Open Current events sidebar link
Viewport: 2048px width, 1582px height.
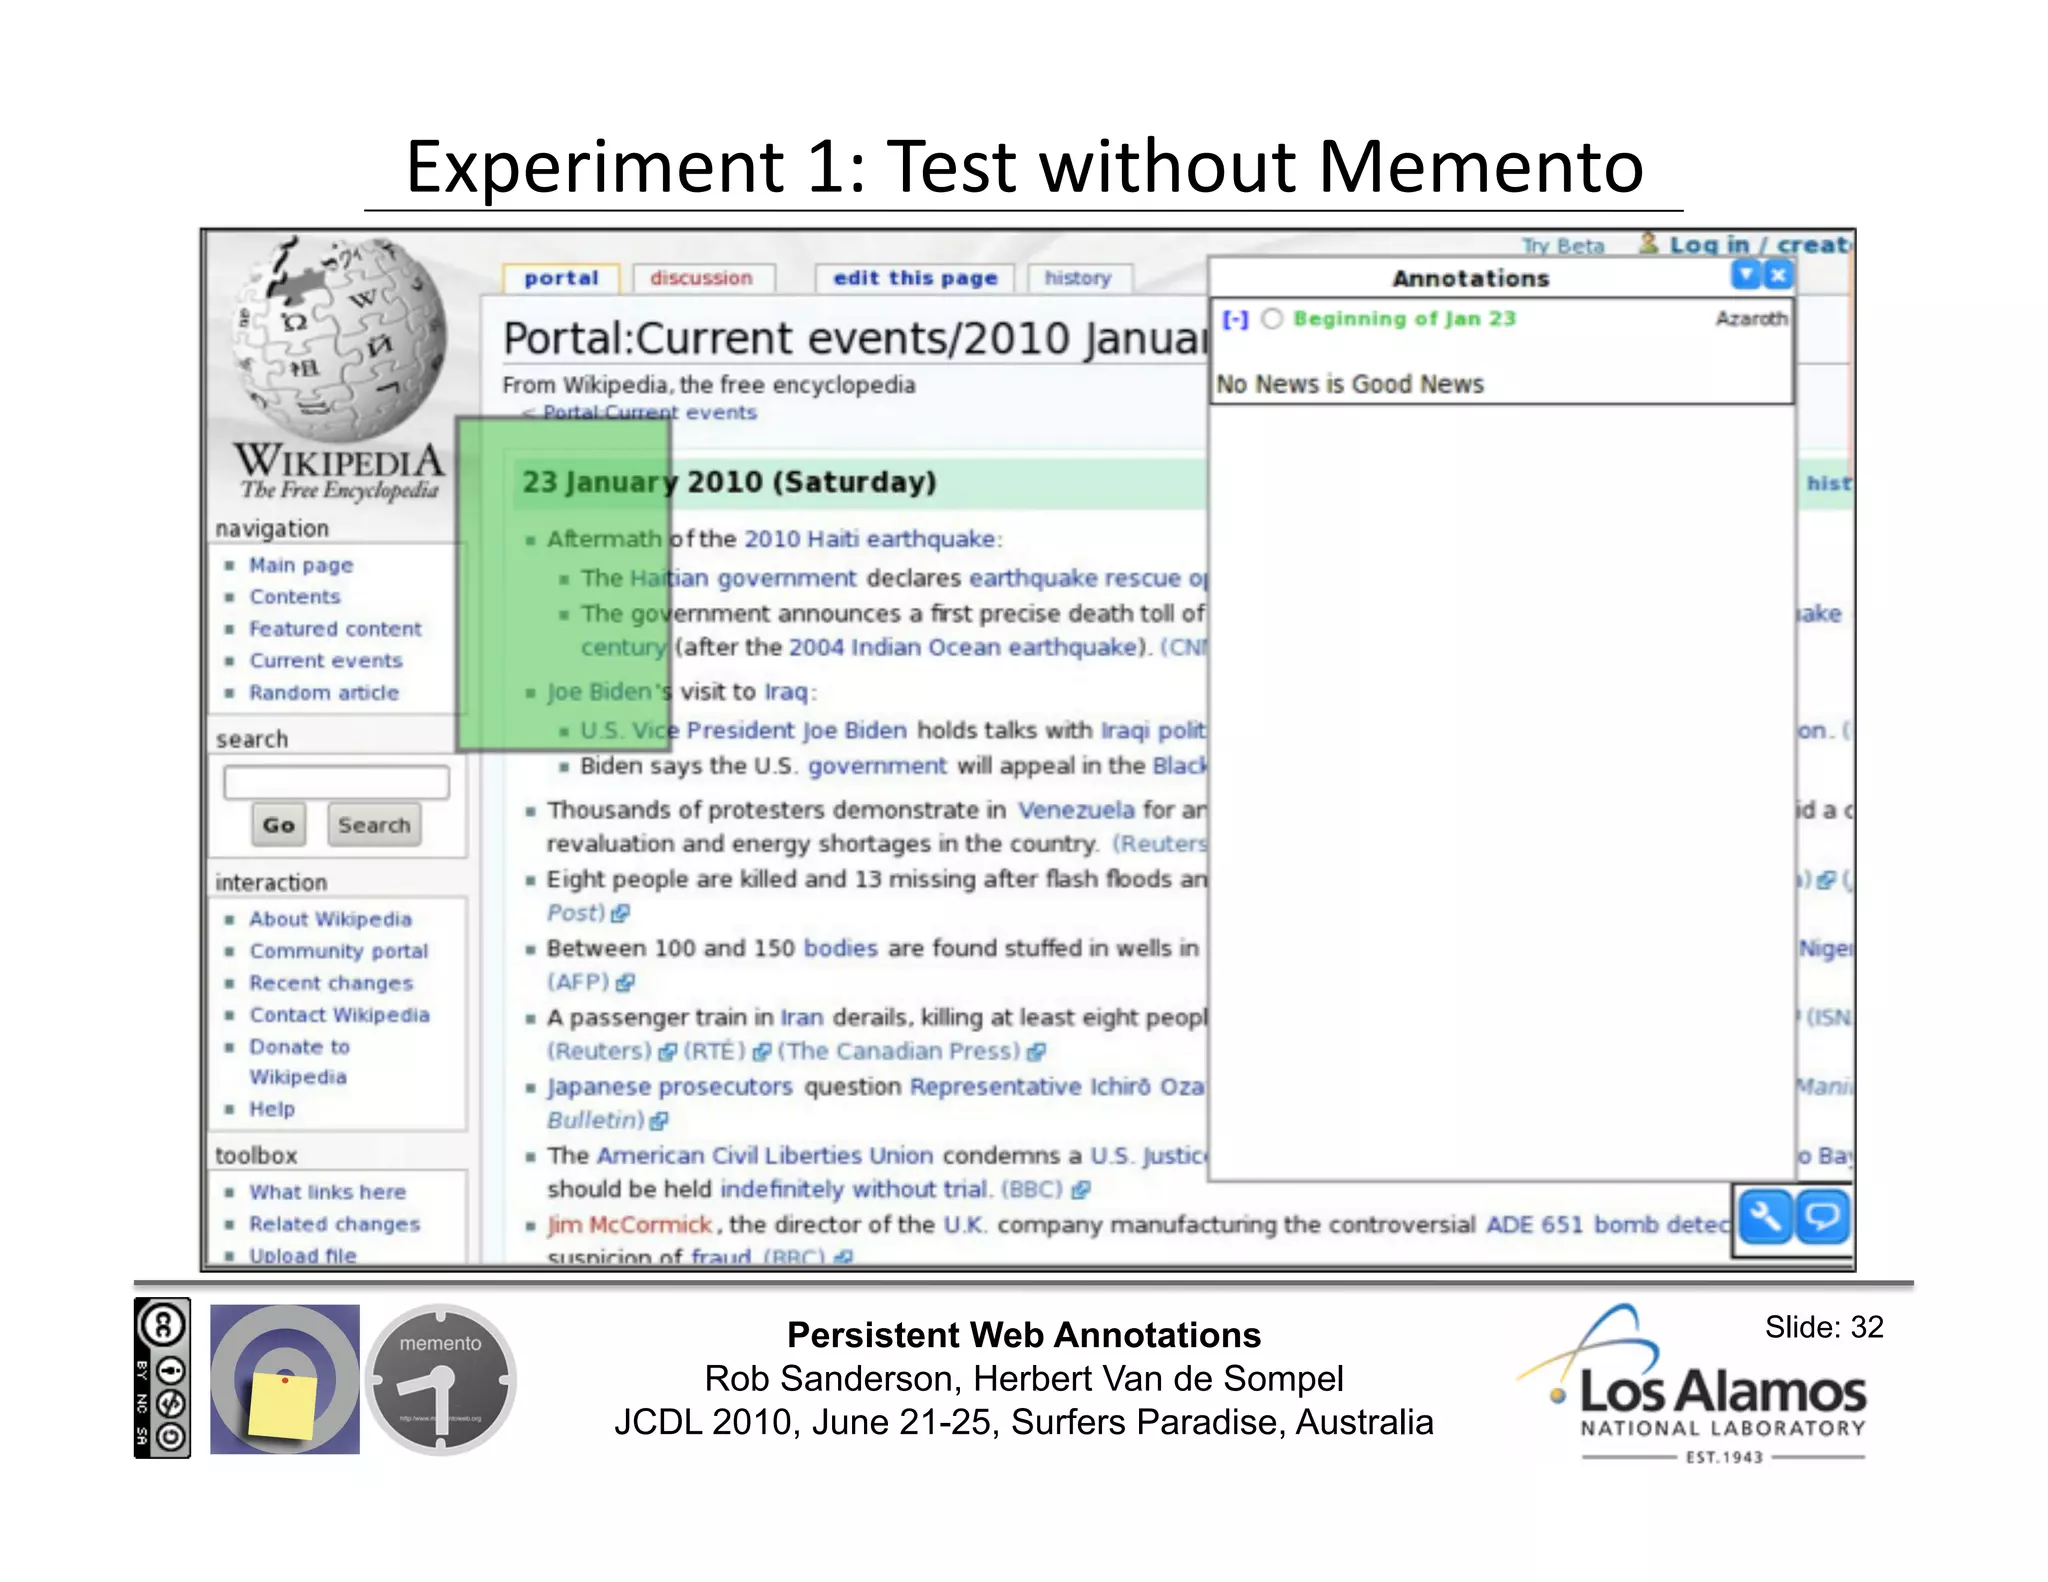[326, 661]
